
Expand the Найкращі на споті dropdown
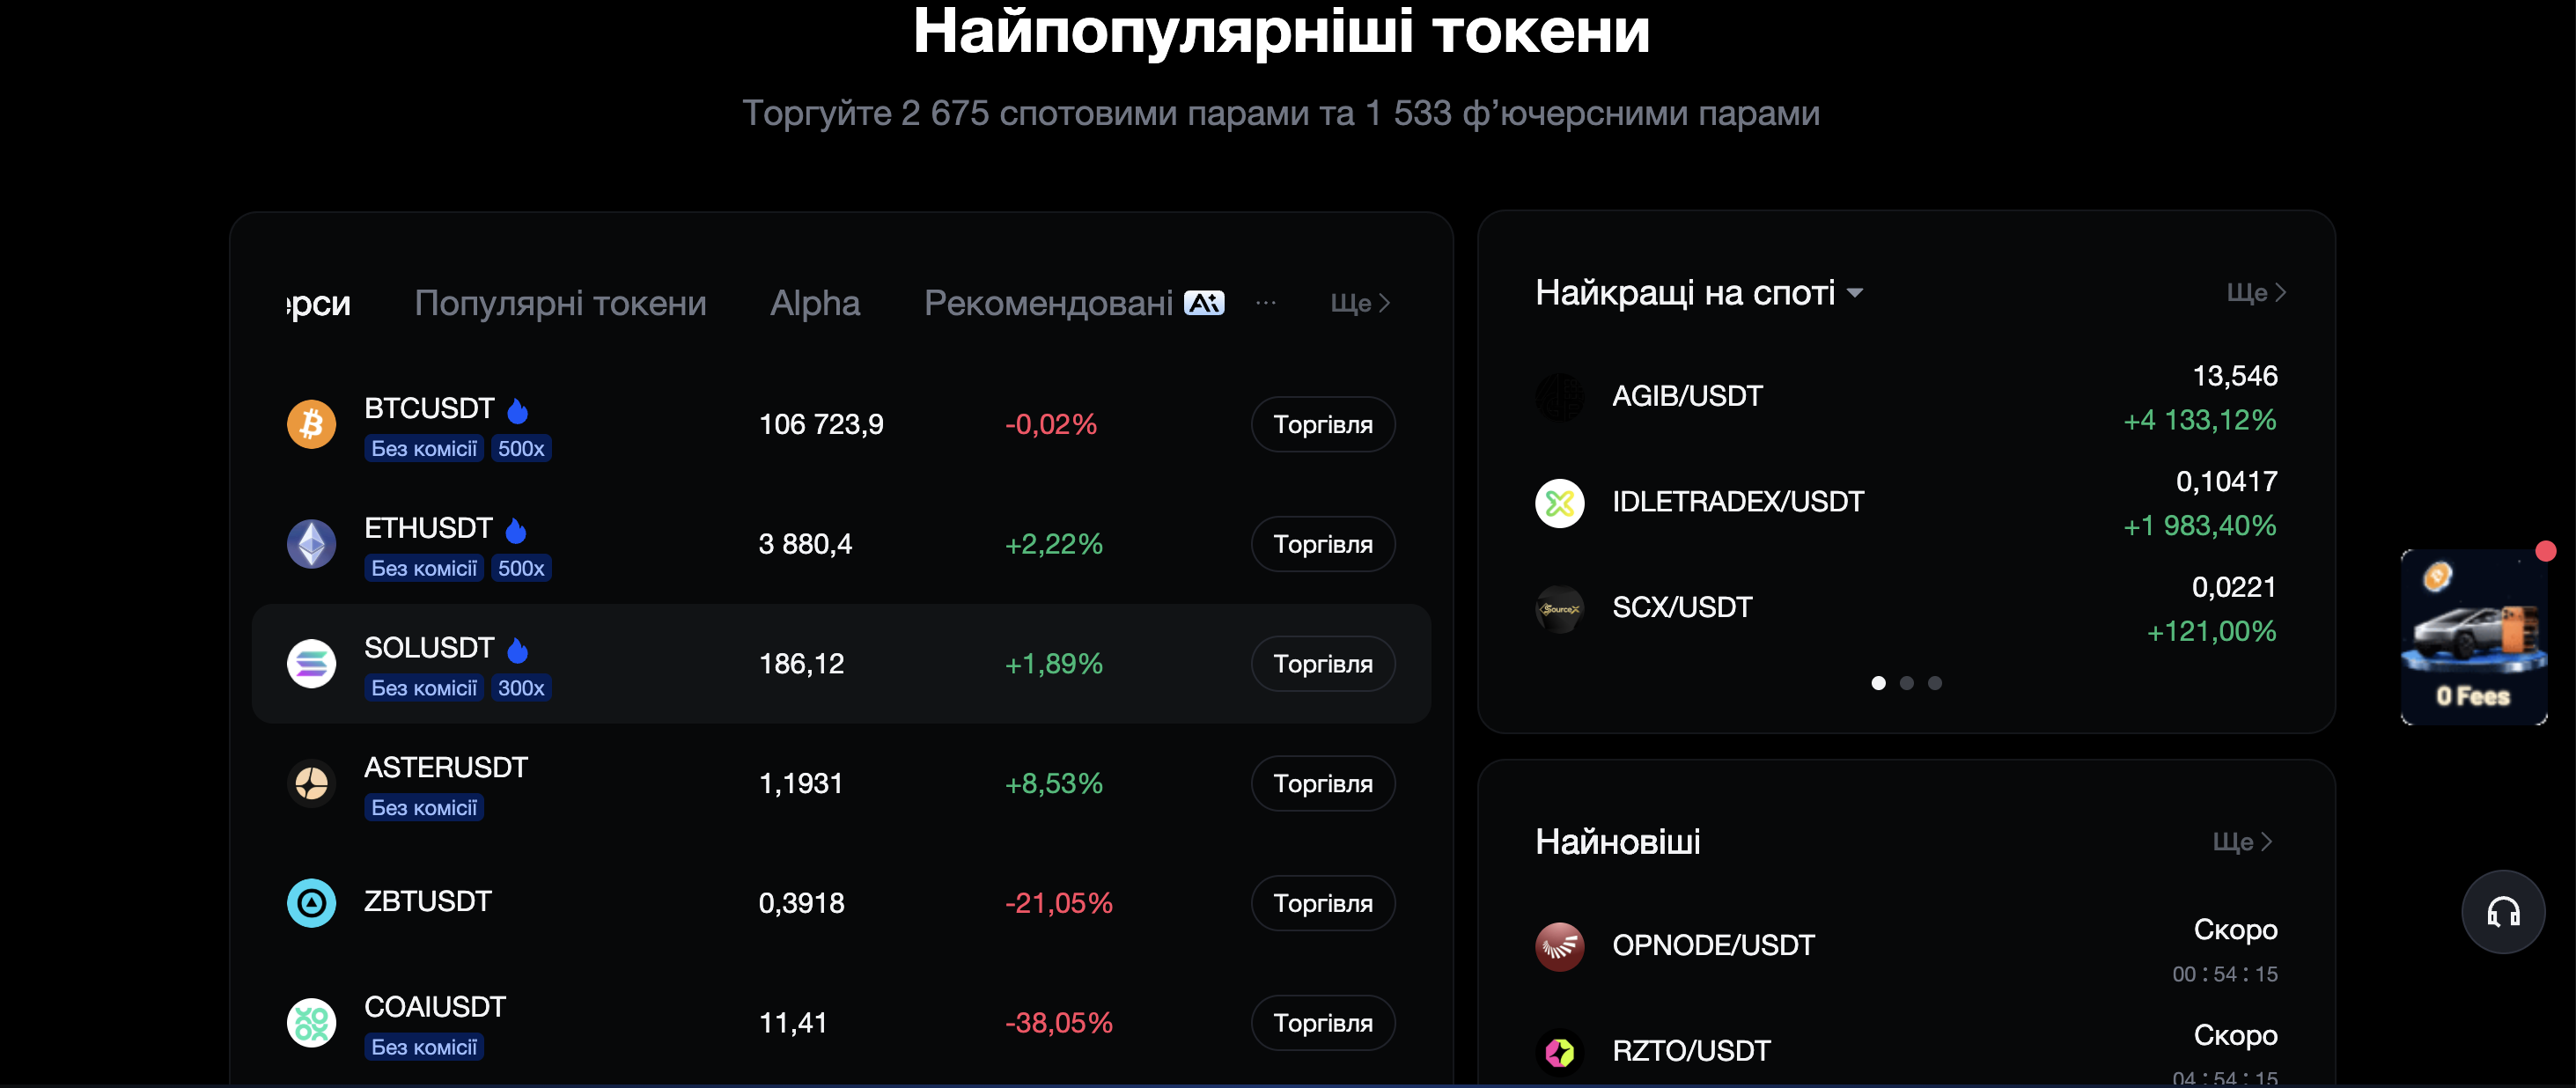(x=1855, y=293)
